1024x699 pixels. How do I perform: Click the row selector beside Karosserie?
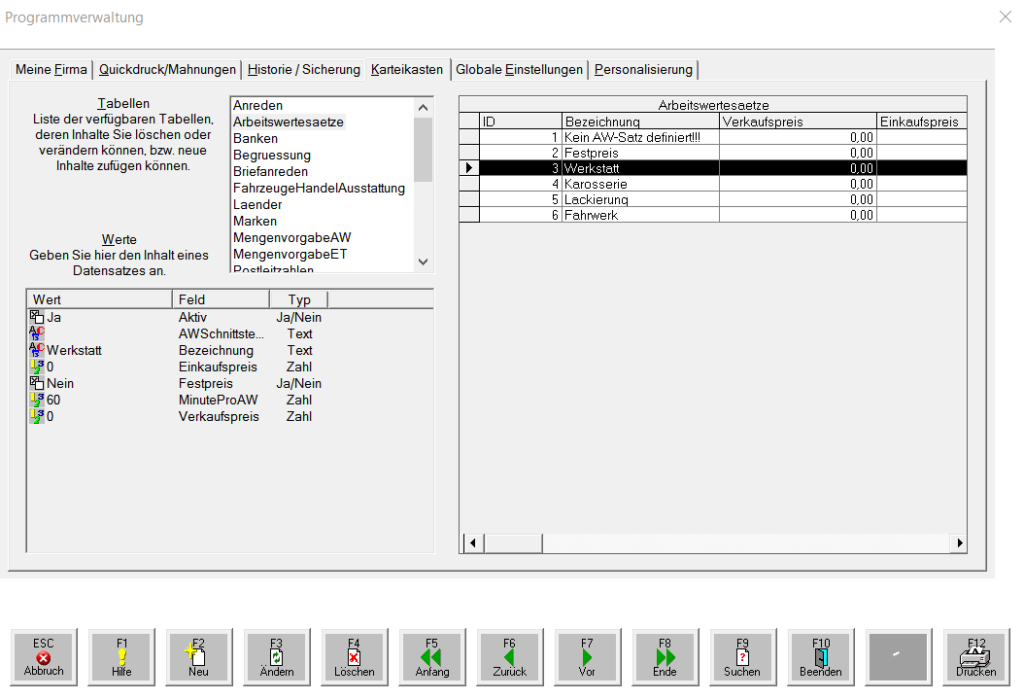click(x=470, y=184)
